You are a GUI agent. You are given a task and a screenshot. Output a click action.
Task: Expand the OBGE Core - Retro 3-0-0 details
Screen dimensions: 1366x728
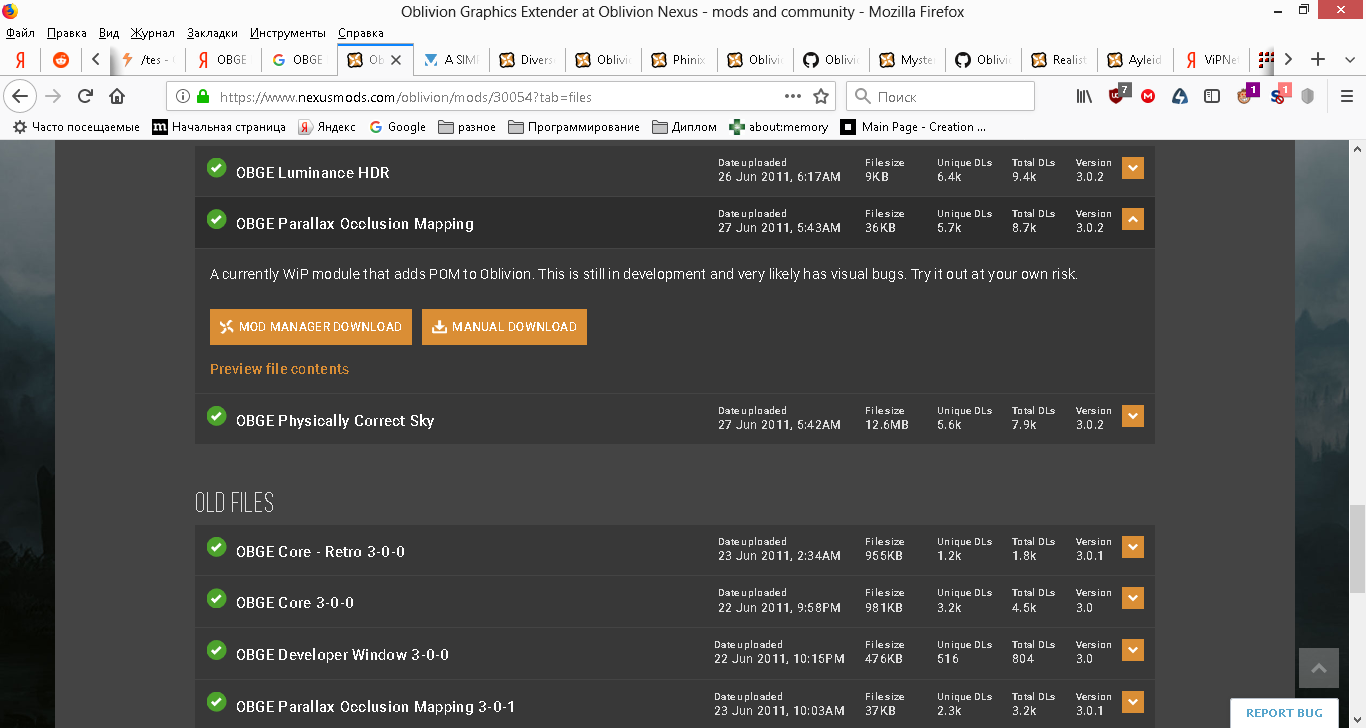point(1133,547)
